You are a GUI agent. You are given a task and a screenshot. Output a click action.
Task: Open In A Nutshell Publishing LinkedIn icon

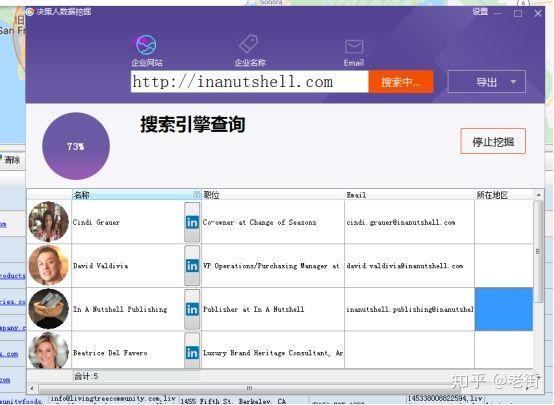pyautogui.click(x=192, y=309)
